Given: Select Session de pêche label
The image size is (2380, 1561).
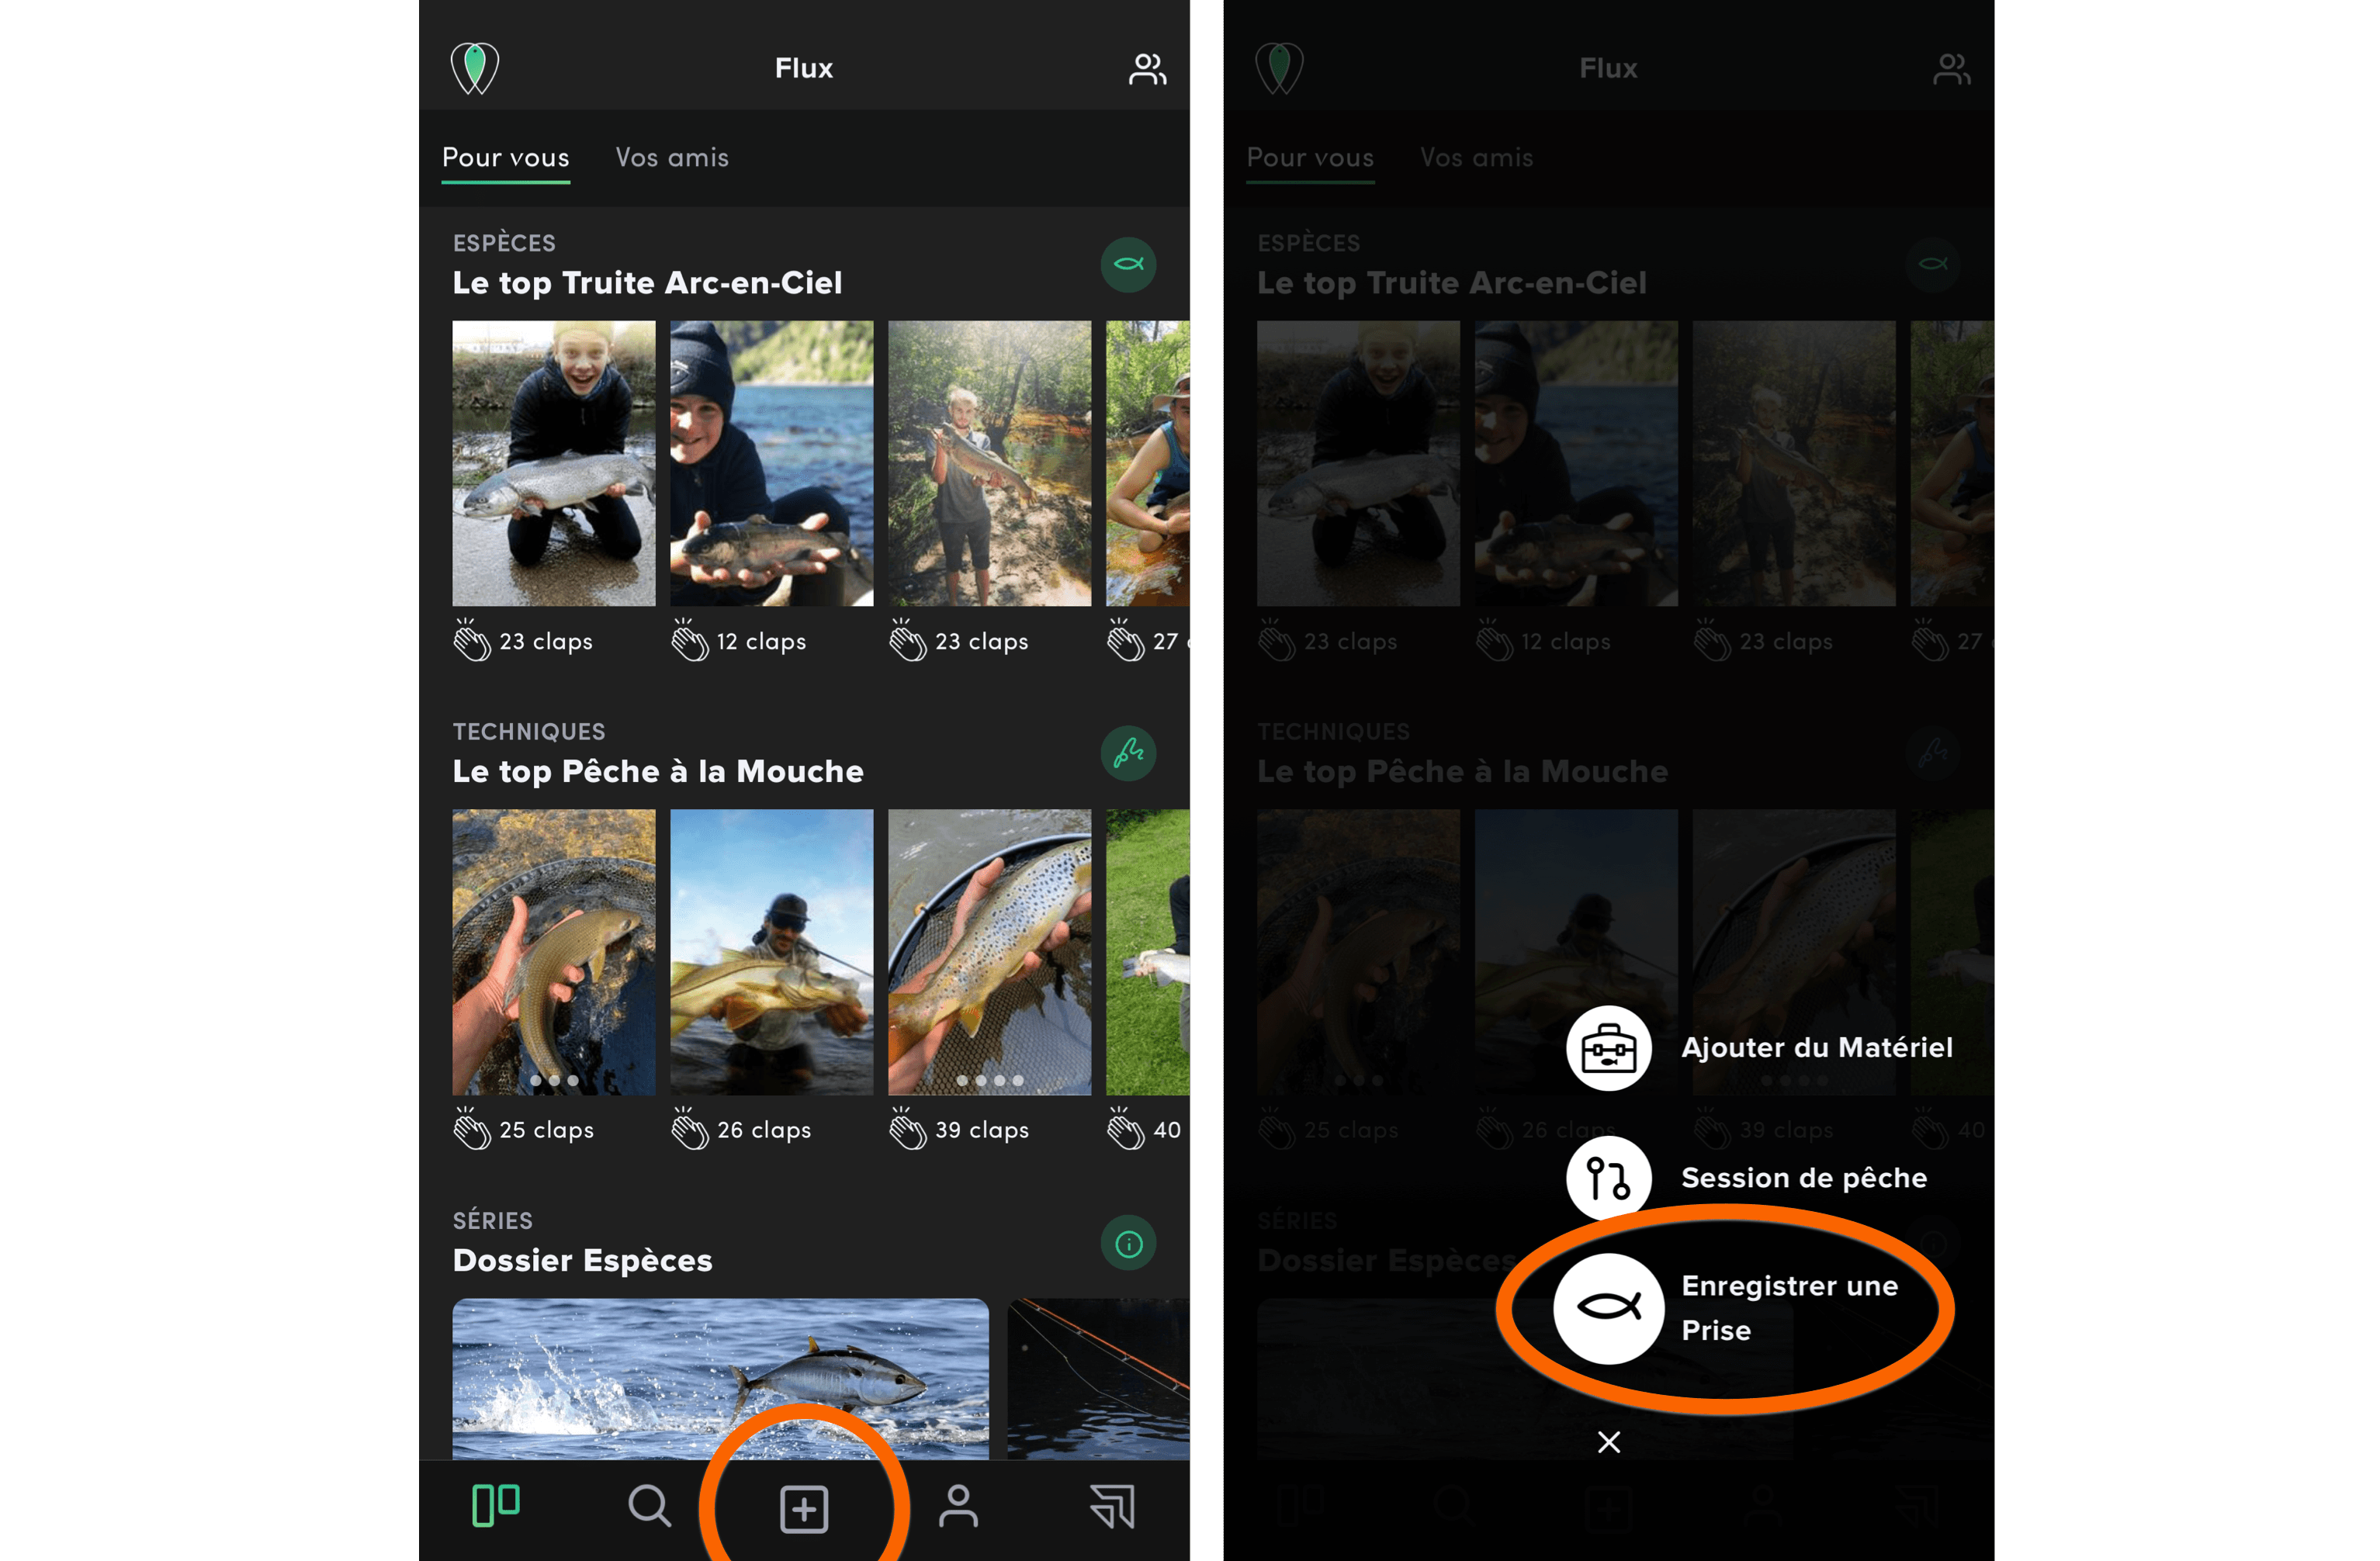Looking at the screenshot, I should tap(1804, 1178).
